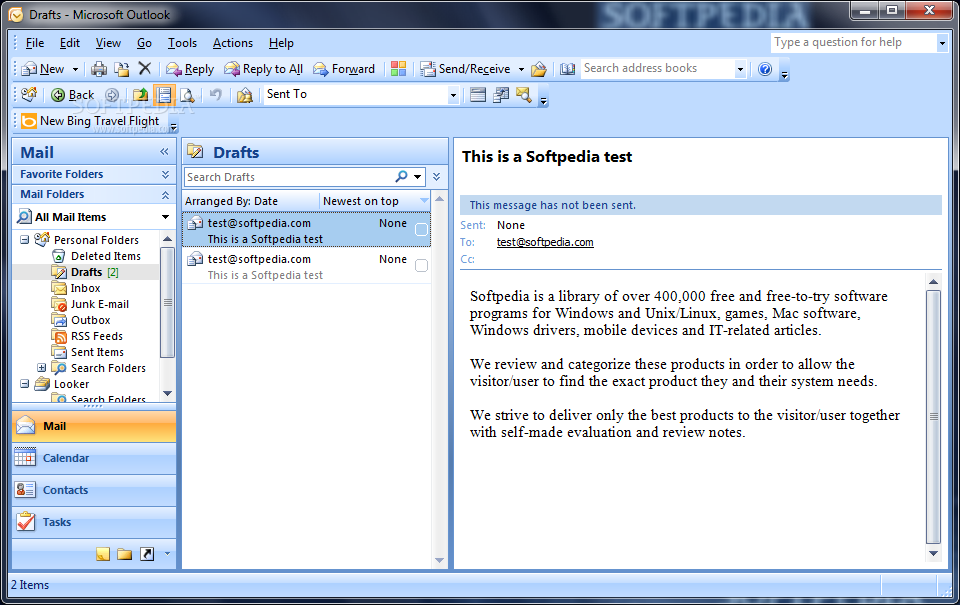The width and height of the screenshot is (960, 605).
Task: Click the Shortcuts arrow icon
Action: pyautogui.click(x=147, y=554)
